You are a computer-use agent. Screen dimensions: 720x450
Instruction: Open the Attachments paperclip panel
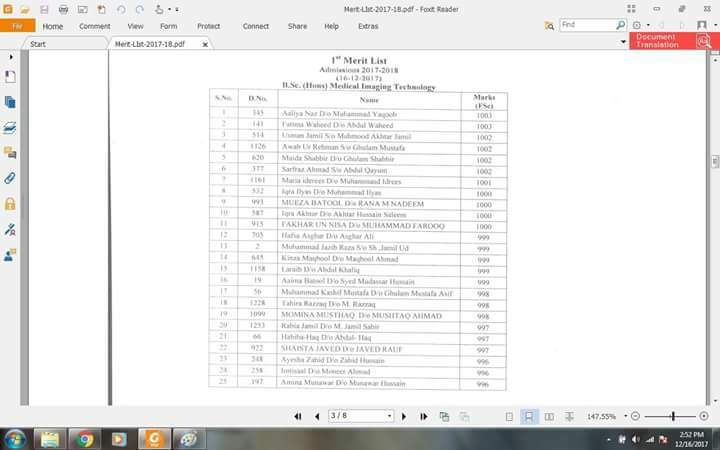pos(10,178)
